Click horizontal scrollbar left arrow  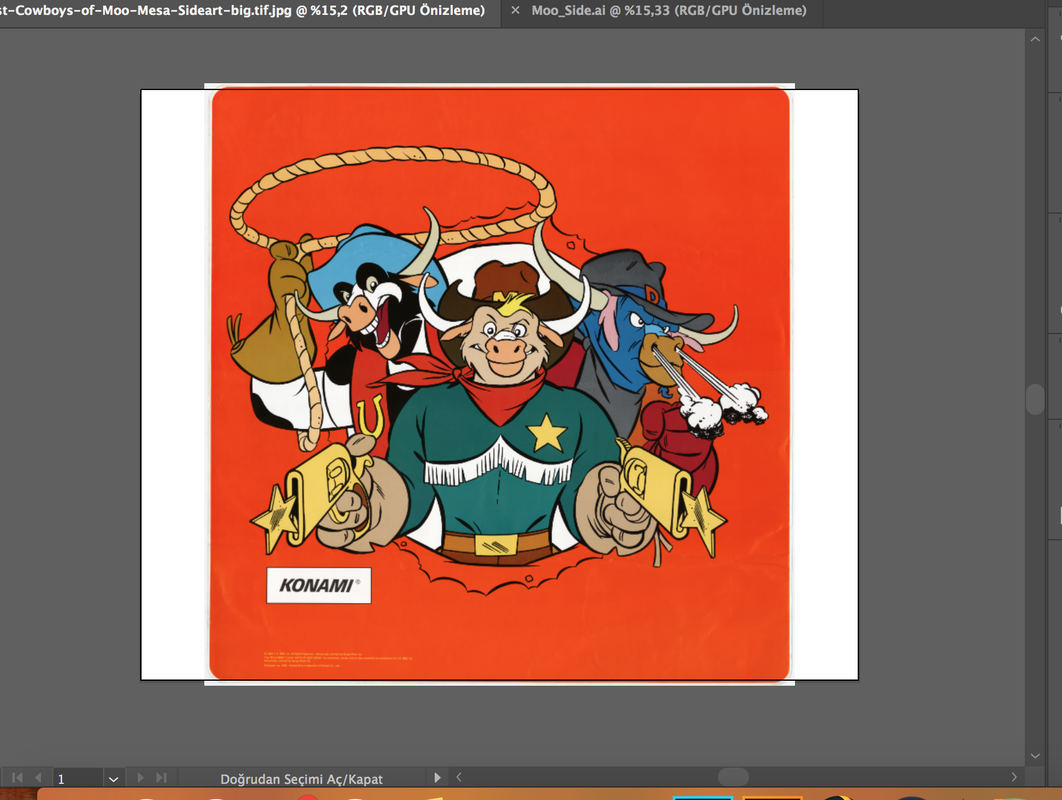coord(459,777)
